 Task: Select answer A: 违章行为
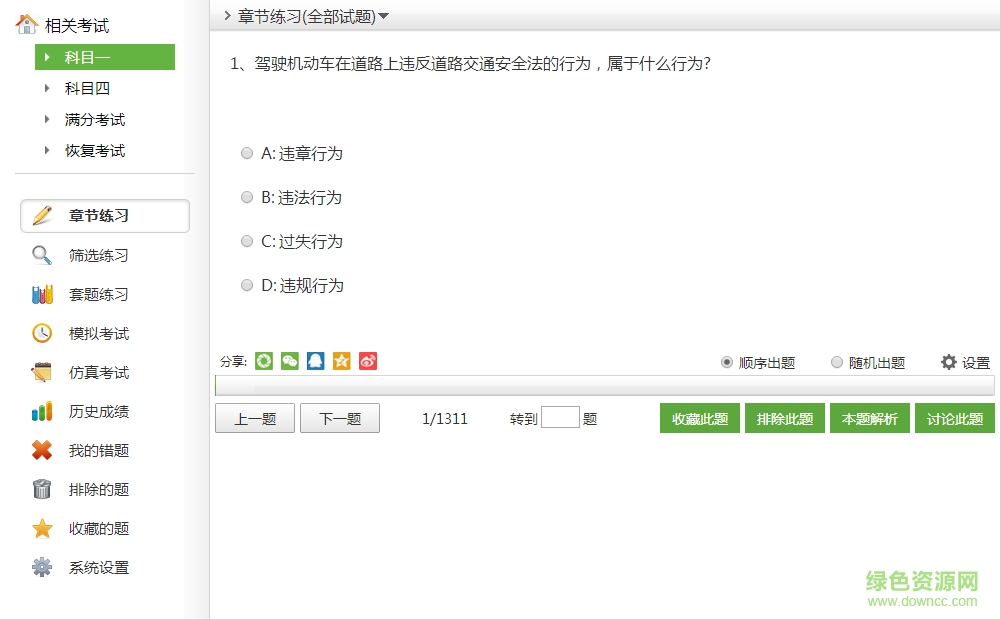246,153
